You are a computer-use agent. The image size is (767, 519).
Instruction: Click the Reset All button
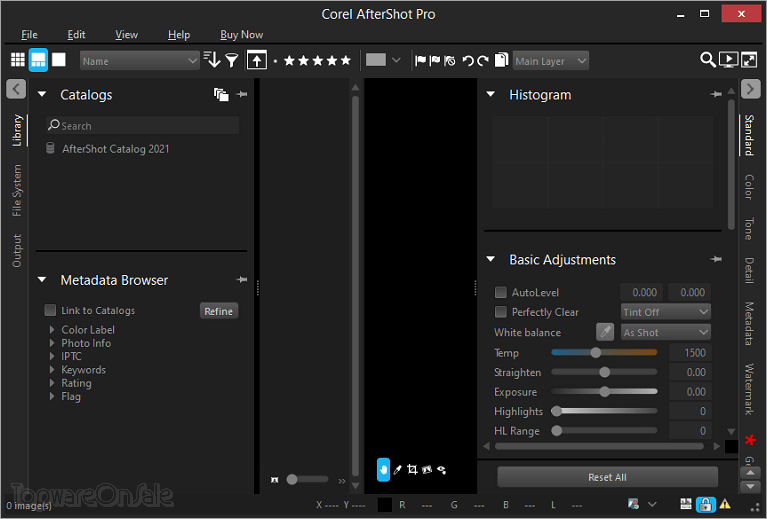click(x=608, y=477)
